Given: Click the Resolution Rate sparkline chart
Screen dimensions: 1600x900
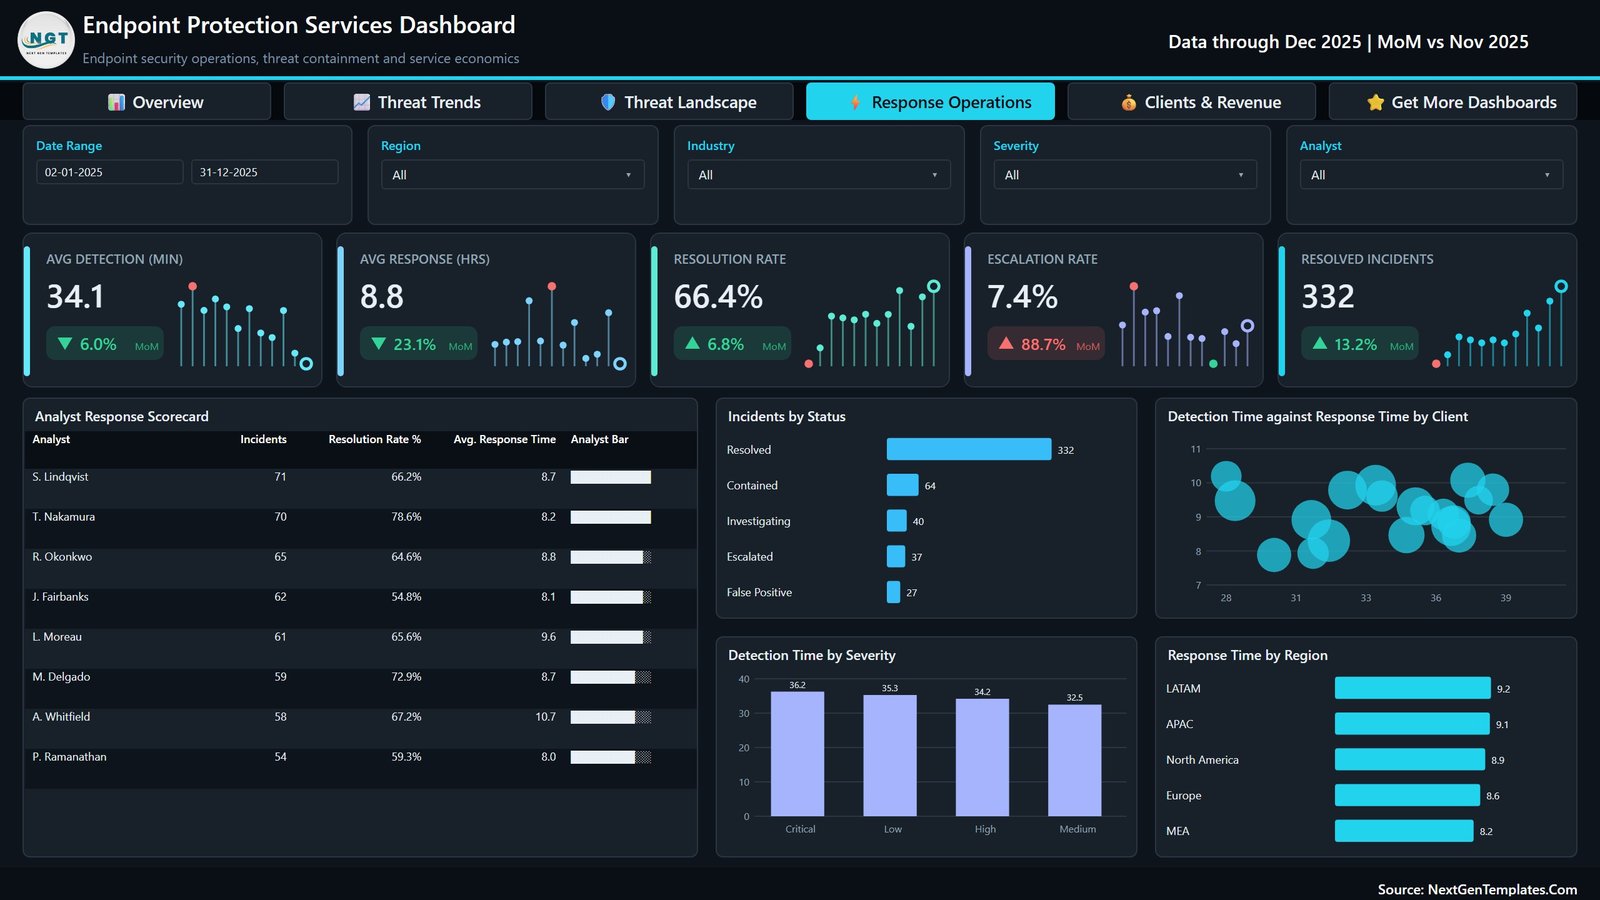Looking at the screenshot, I should (872, 326).
